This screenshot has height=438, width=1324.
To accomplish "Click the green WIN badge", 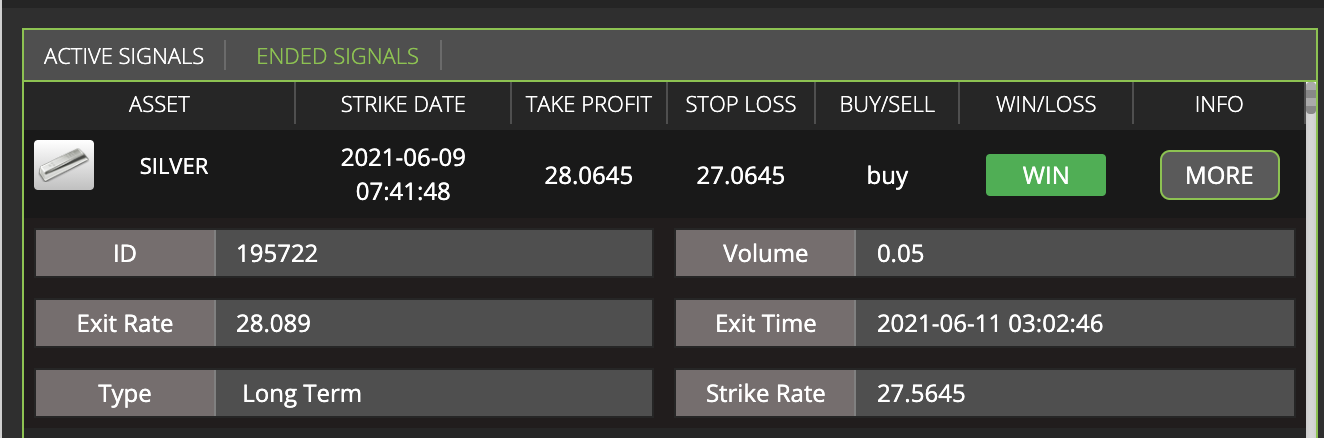I will 1046,175.
